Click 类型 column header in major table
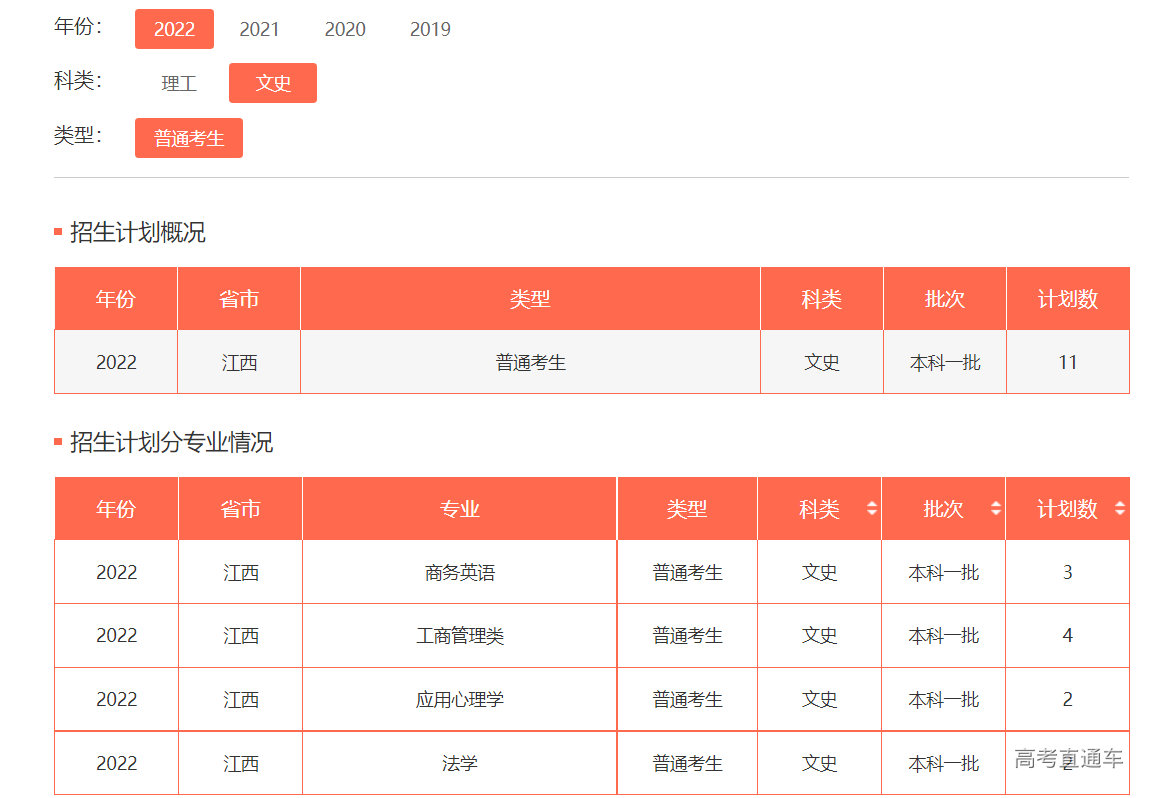This screenshot has width=1152, height=798. [687, 509]
